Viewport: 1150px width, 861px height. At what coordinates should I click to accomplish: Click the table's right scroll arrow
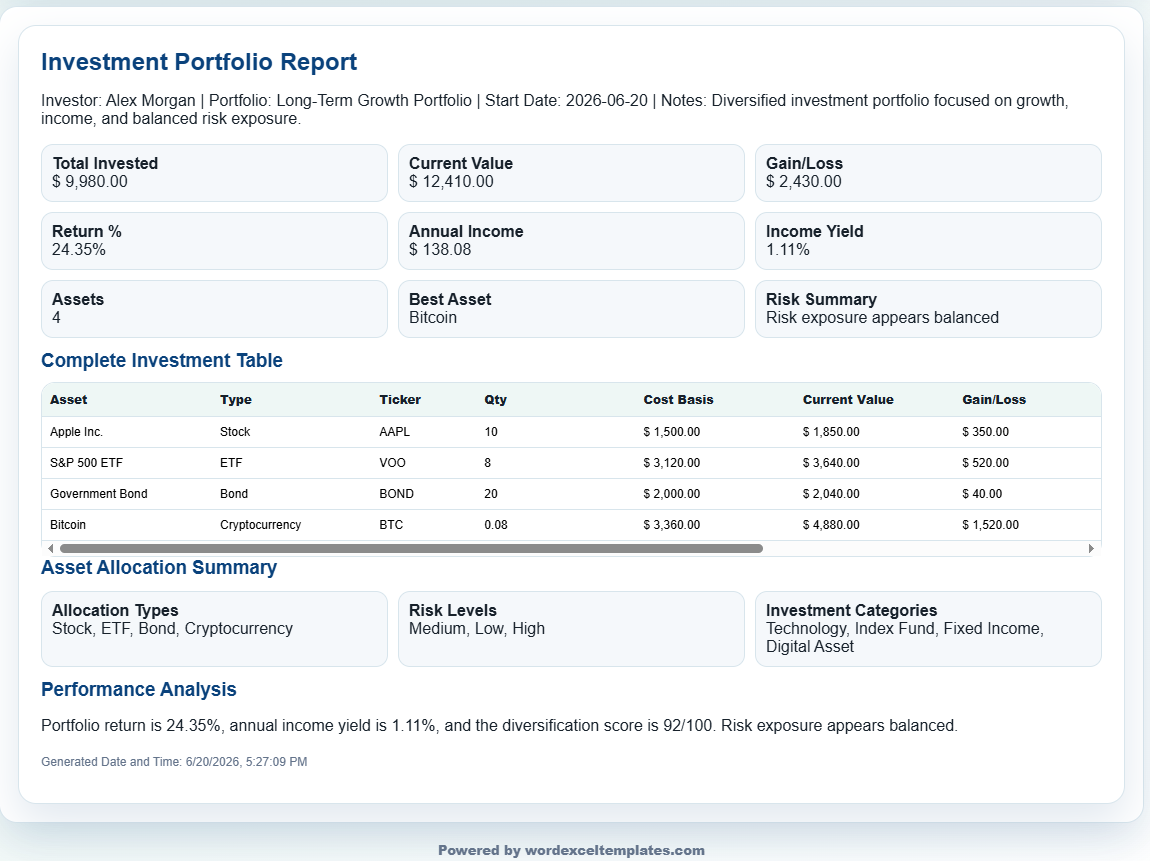[x=1091, y=549]
